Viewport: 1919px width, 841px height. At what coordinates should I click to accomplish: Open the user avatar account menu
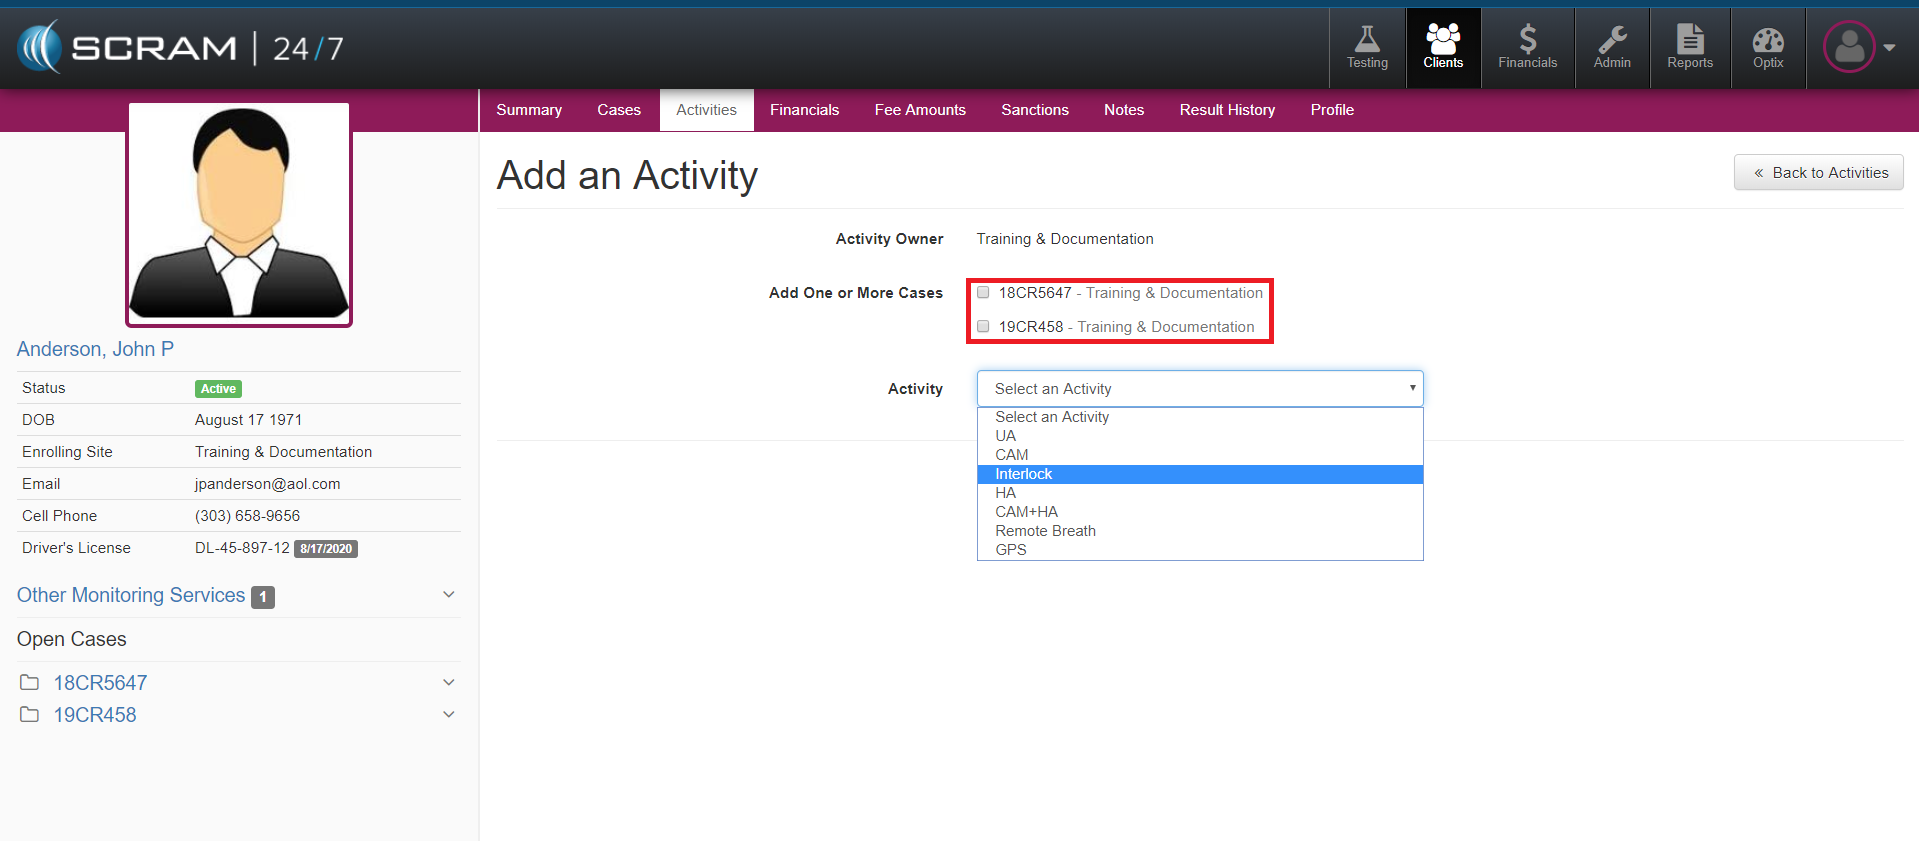click(1858, 47)
